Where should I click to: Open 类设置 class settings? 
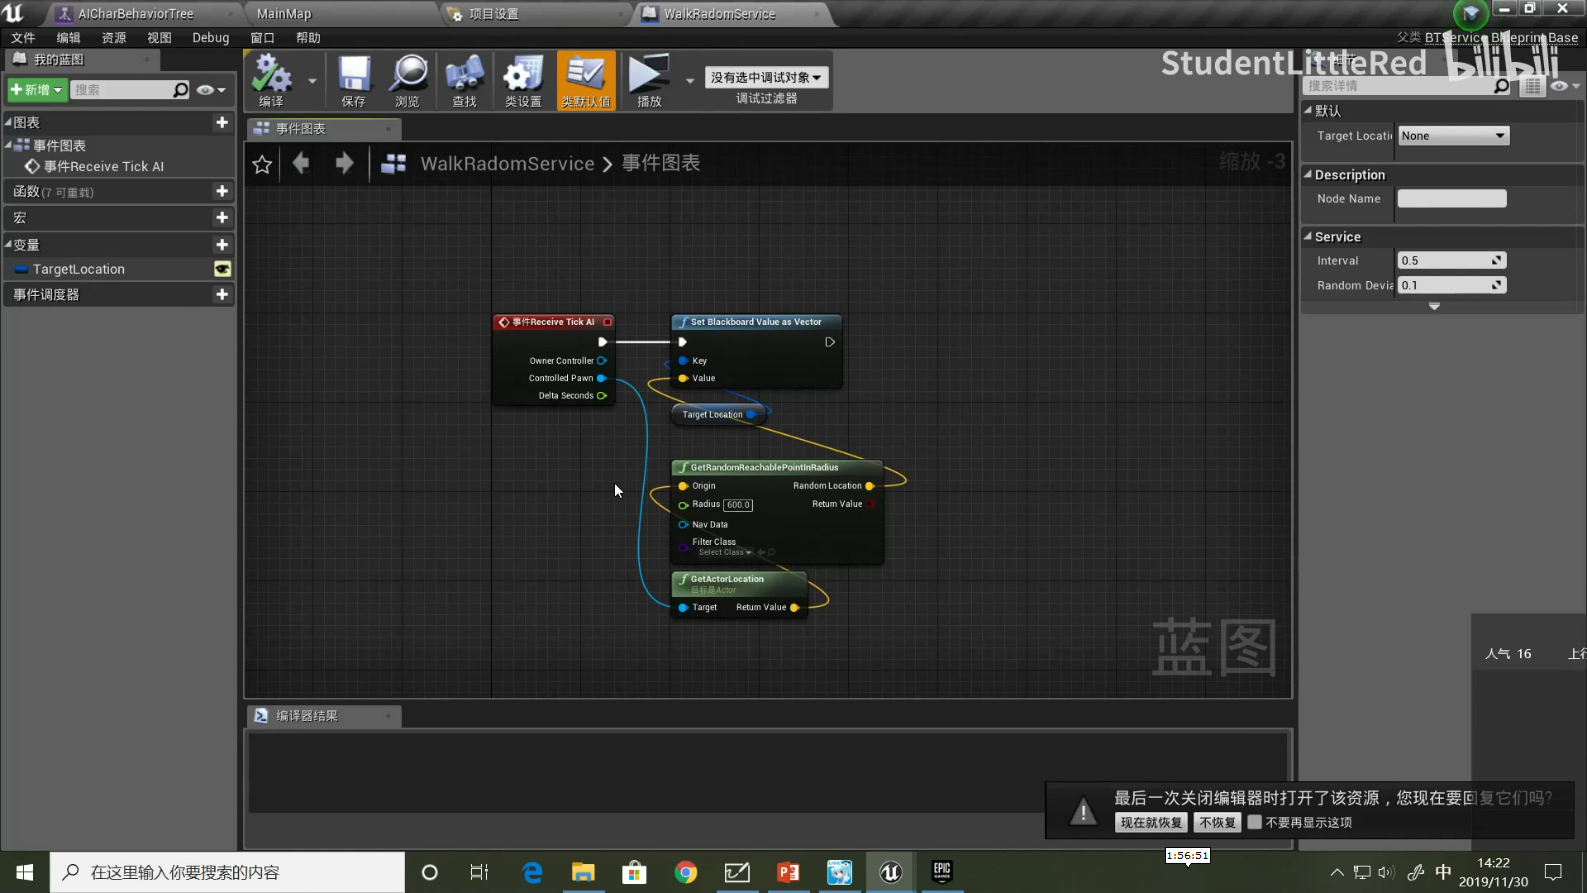[523, 81]
